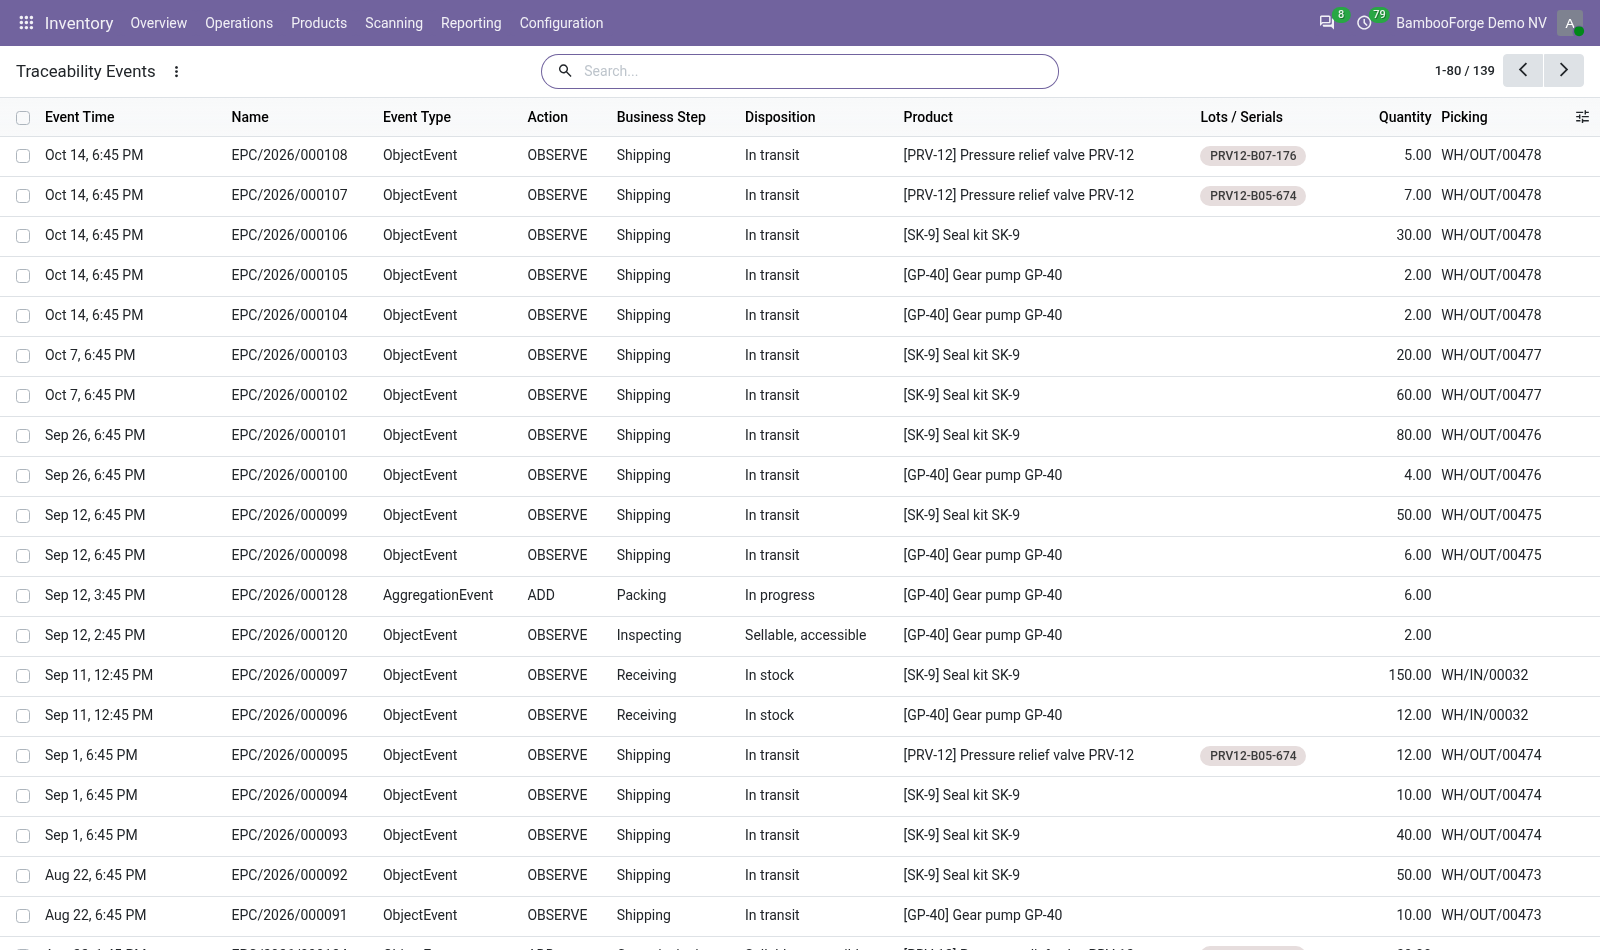Click picking WH/OUT/00477 in EPC/2026/000103 row
The height and width of the screenshot is (950, 1600).
pos(1491,355)
